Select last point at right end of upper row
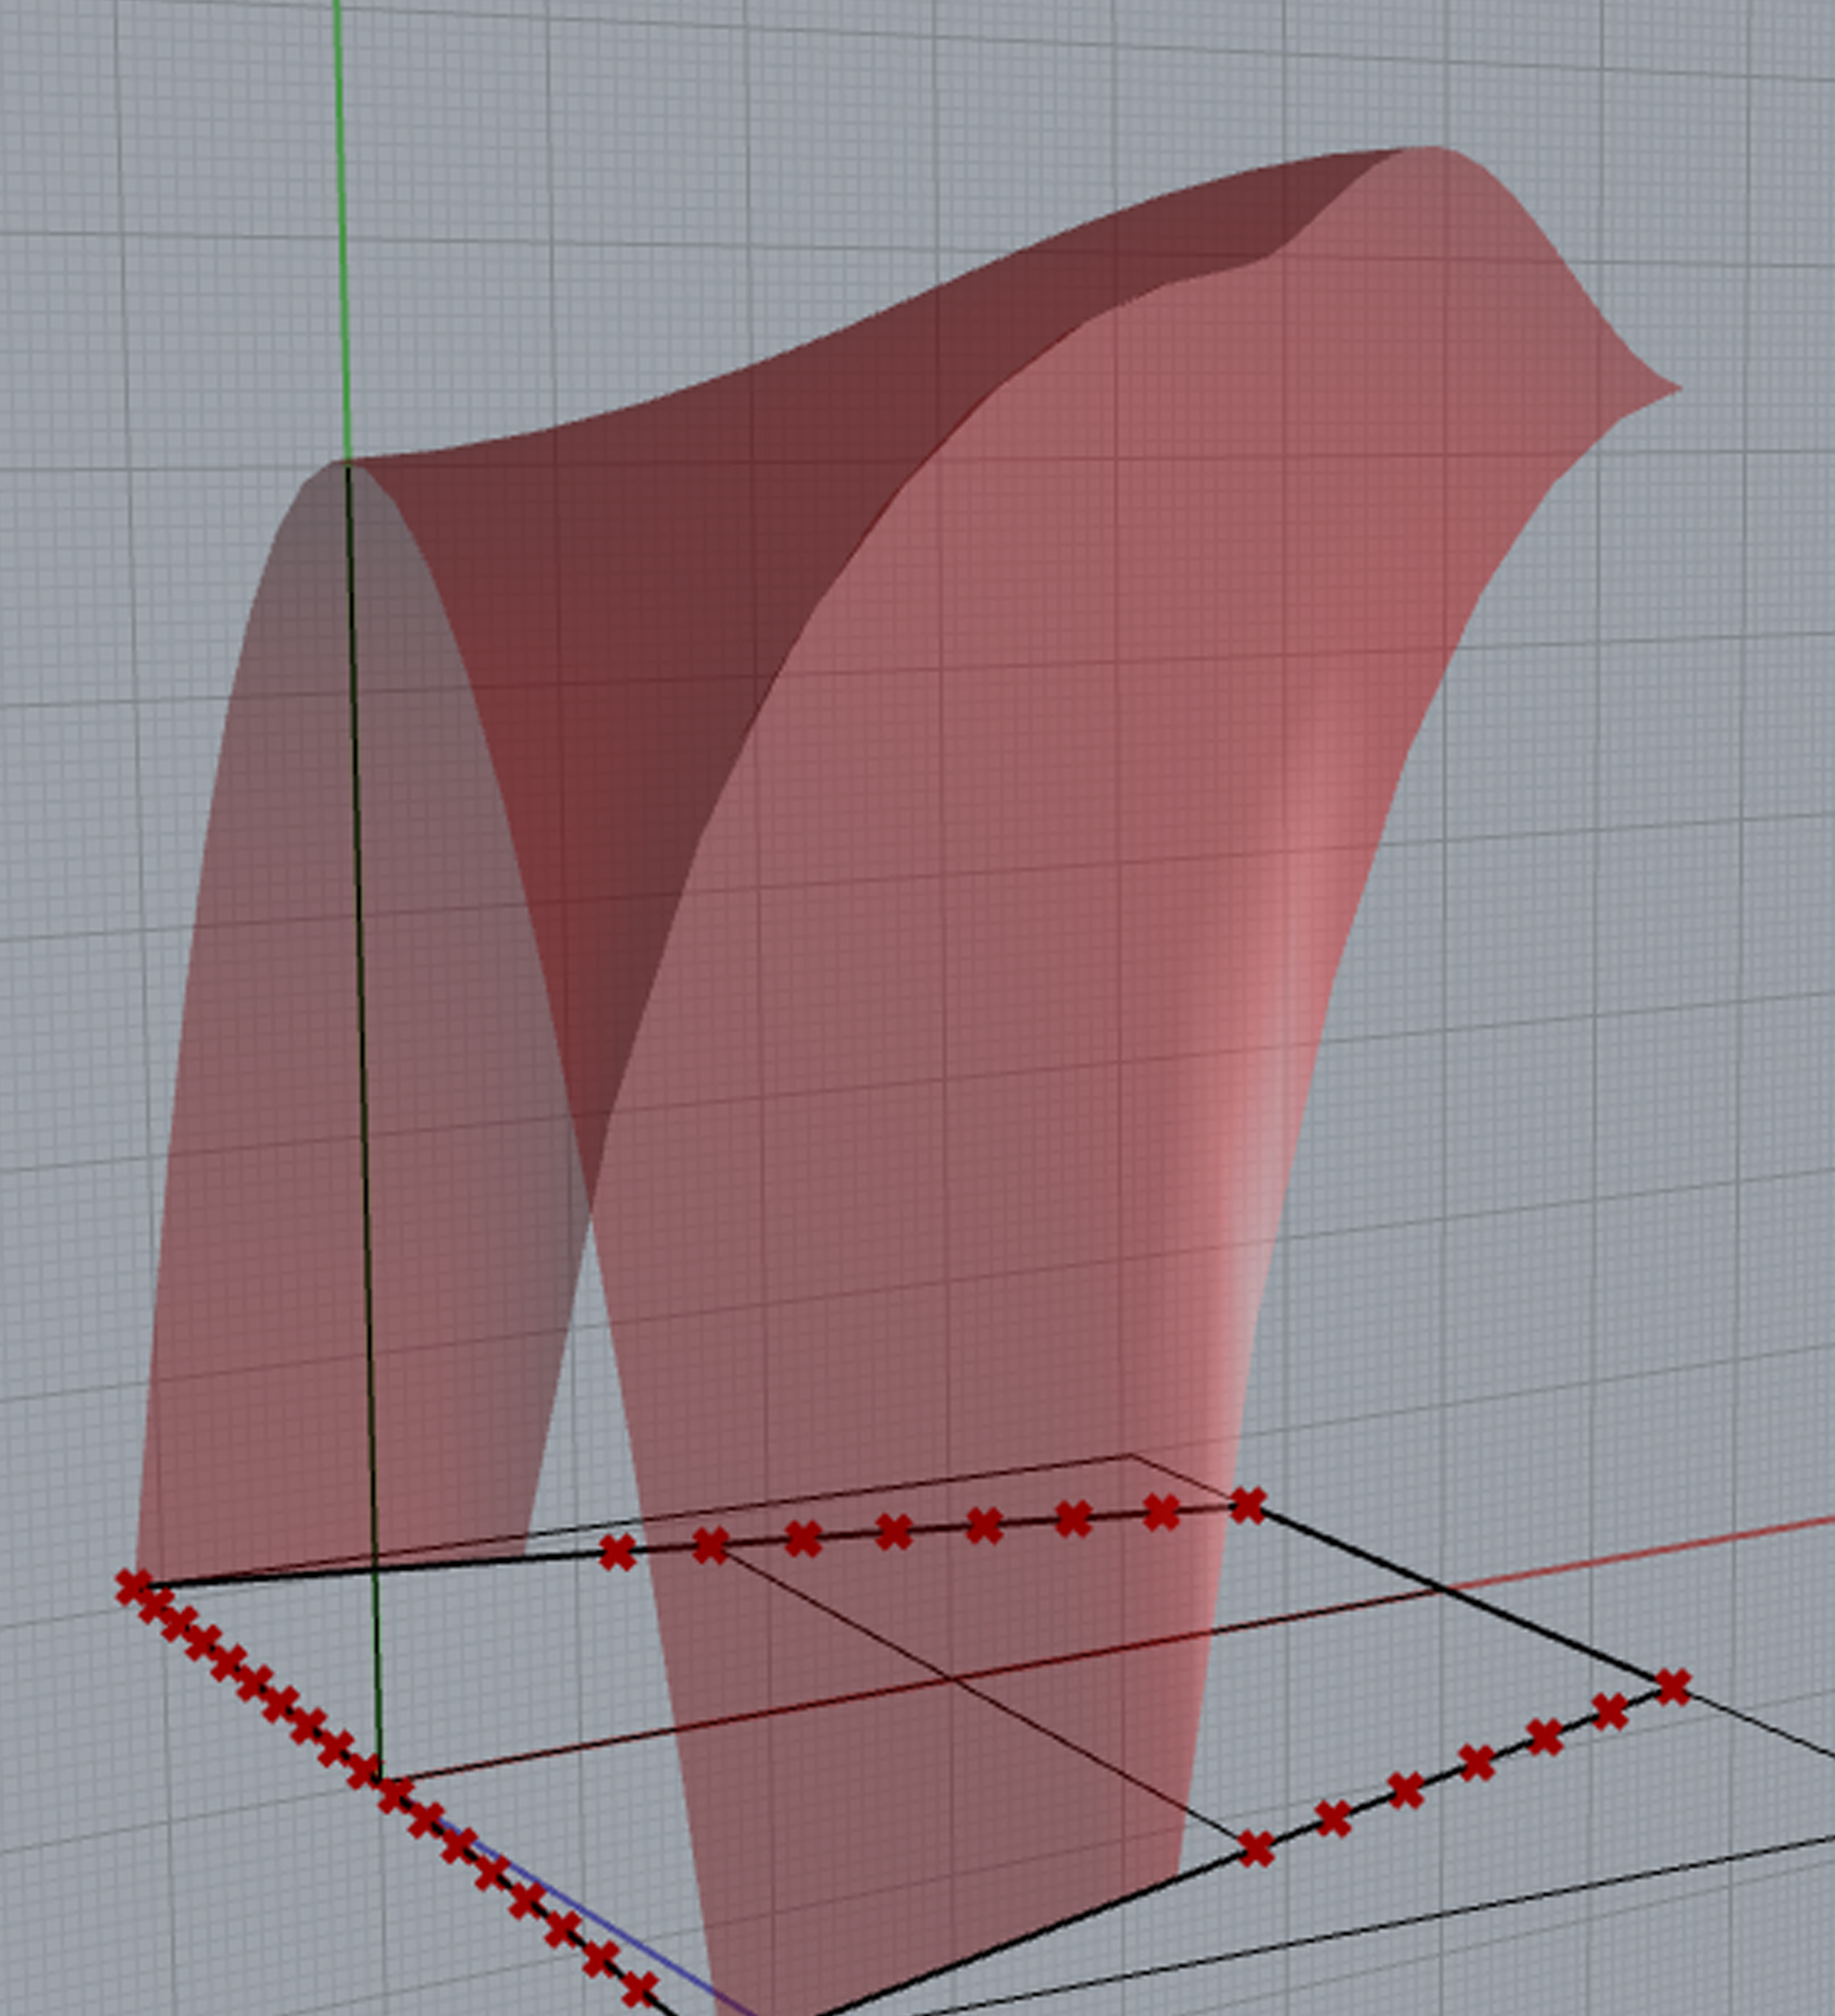Screen dimensions: 1835x2016 point(1247,1505)
